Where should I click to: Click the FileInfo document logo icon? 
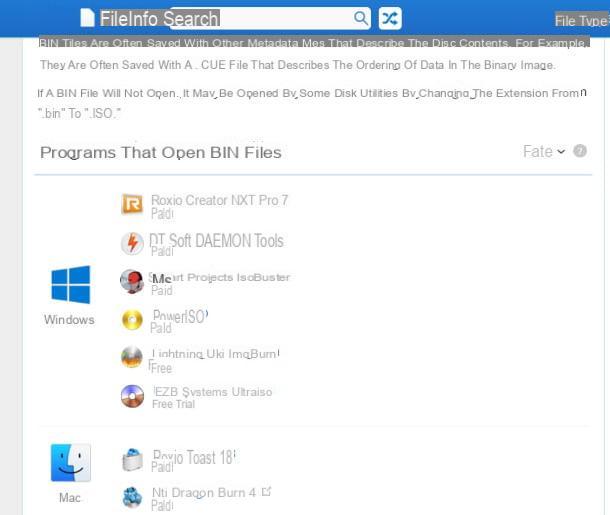pos(87,18)
